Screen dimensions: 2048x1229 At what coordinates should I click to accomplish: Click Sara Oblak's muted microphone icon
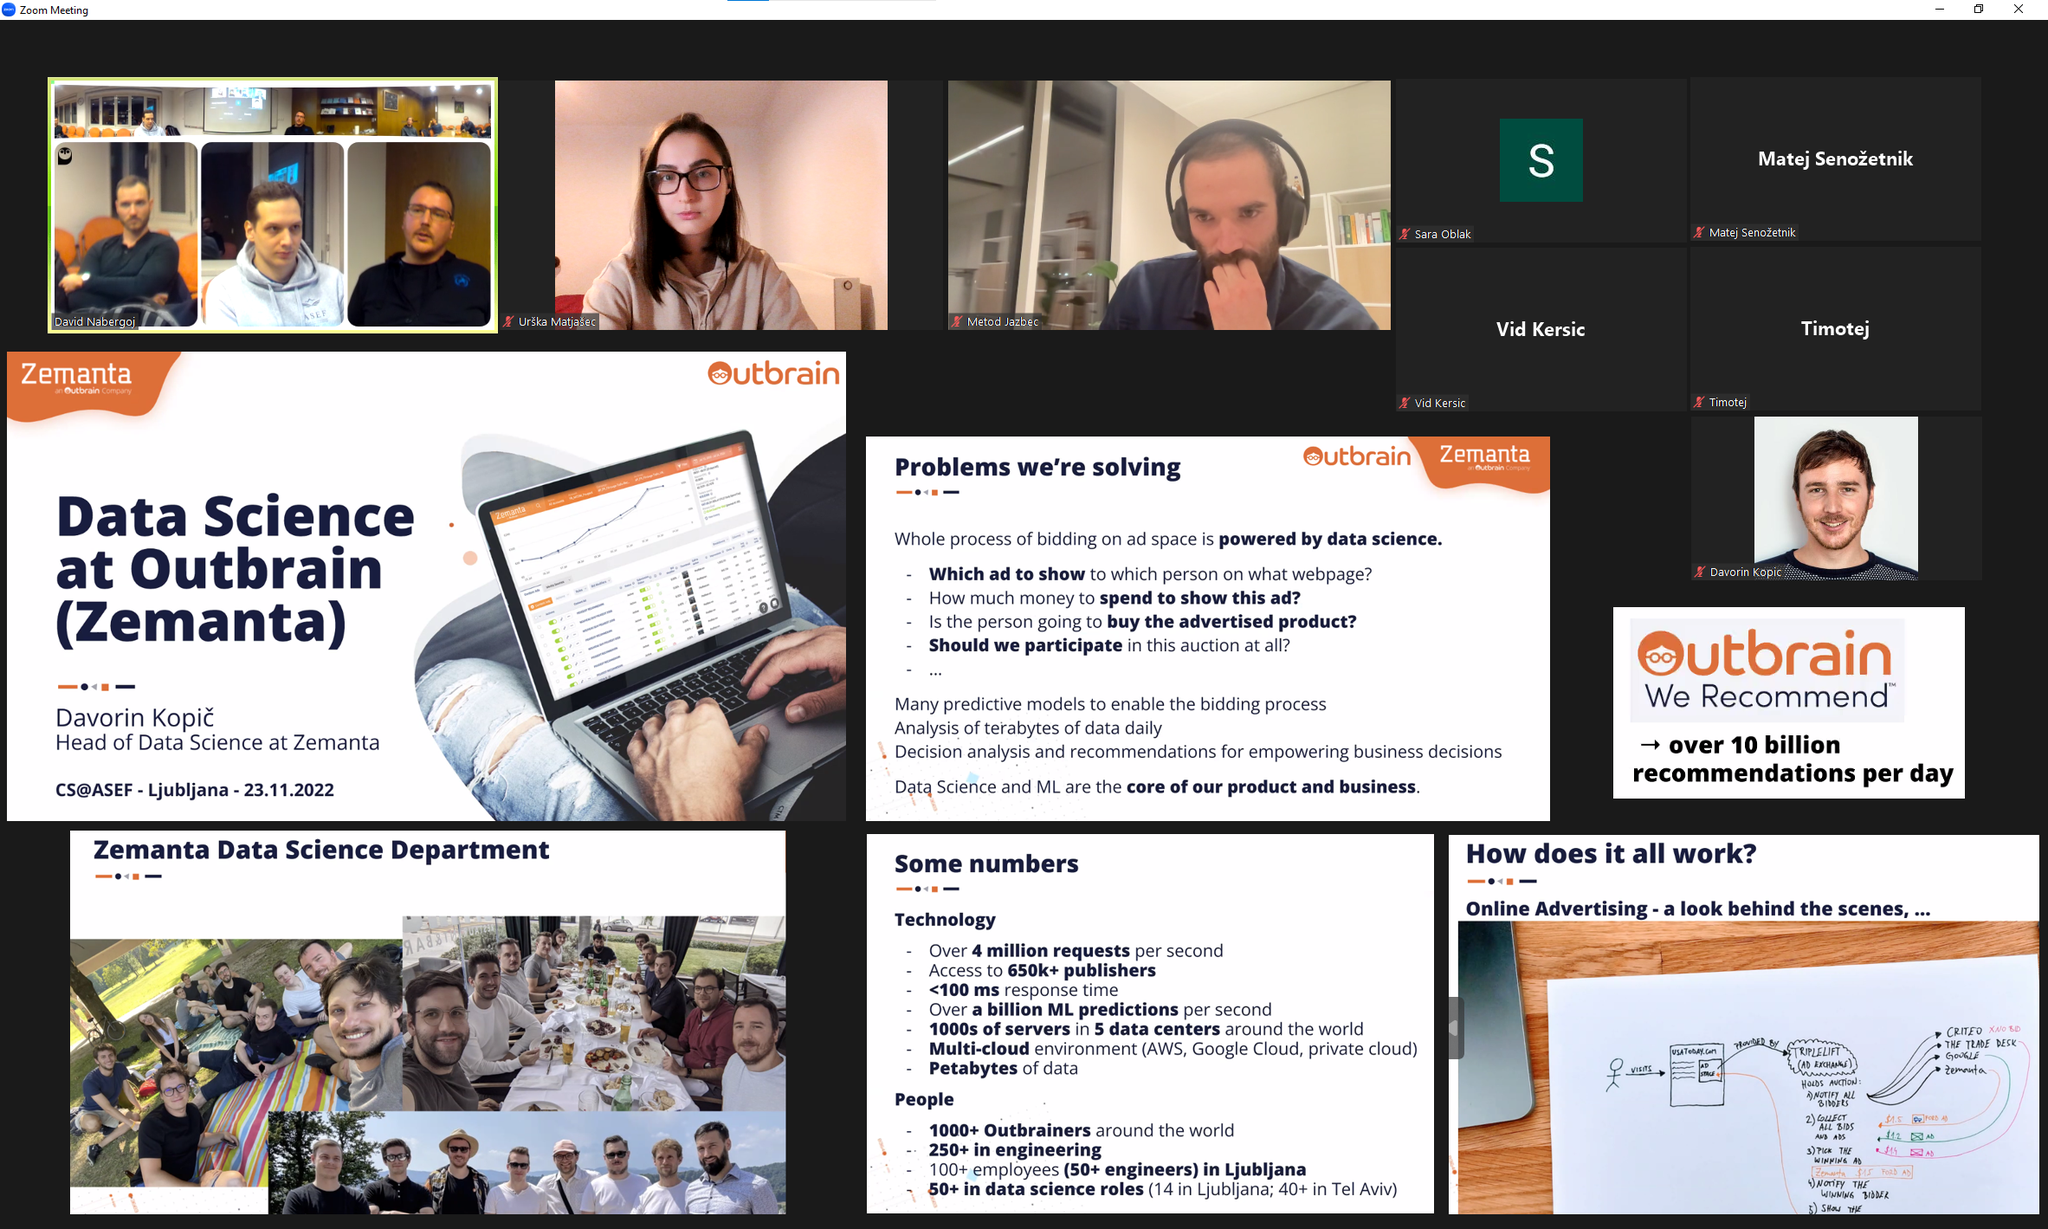click(x=1405, y=234)
